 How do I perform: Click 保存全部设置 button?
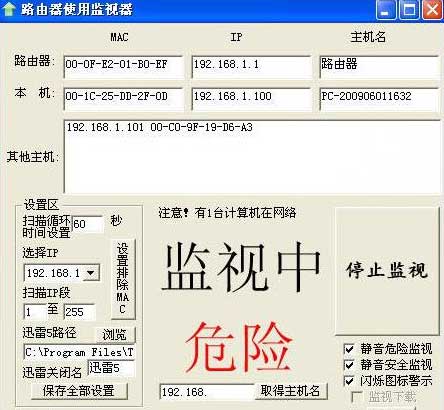coord(79,391)
